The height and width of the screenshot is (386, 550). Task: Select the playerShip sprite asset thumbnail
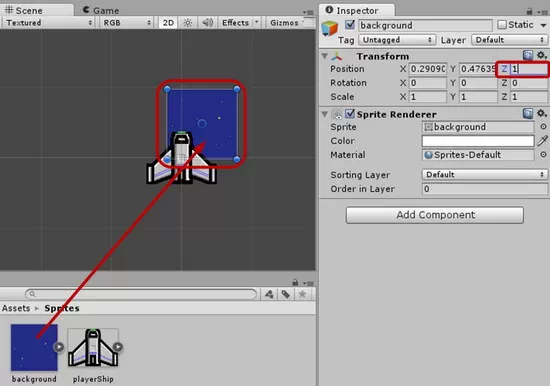pos(92,347)
